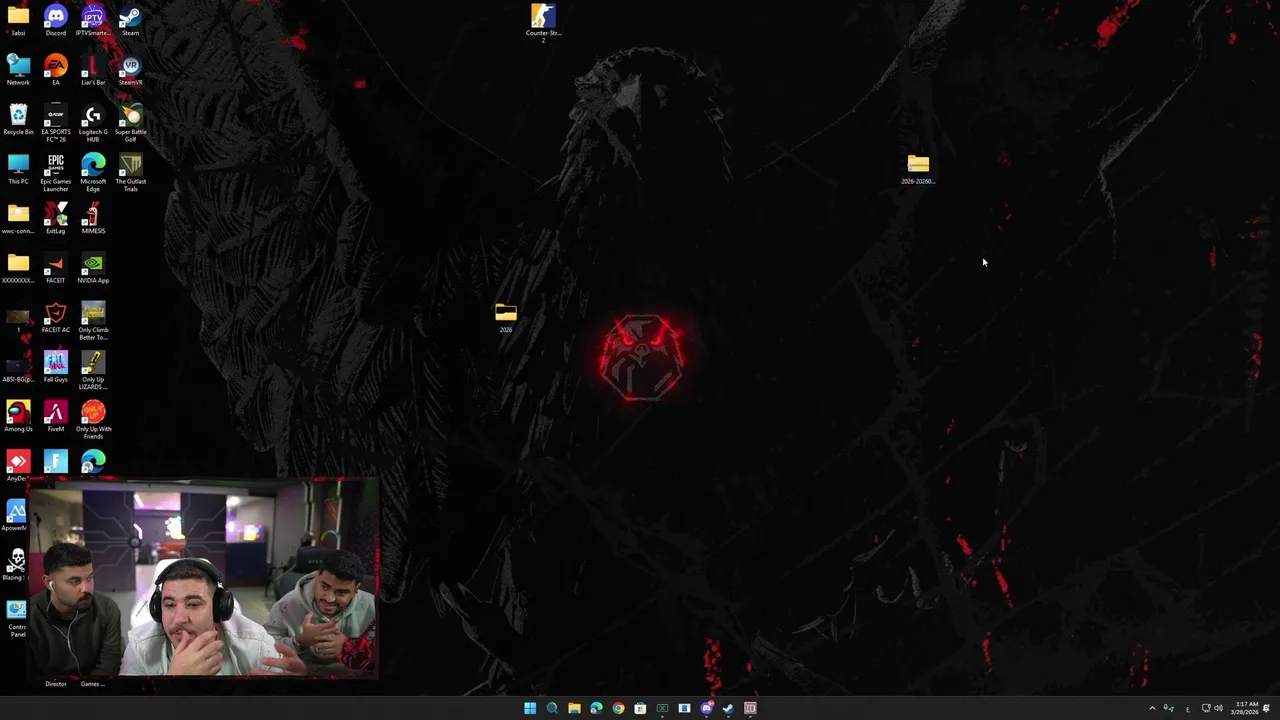The height and width of the screenshot is (720, 1280).
Task: Open the Recycle Bin
Action: tap(18, 119)
